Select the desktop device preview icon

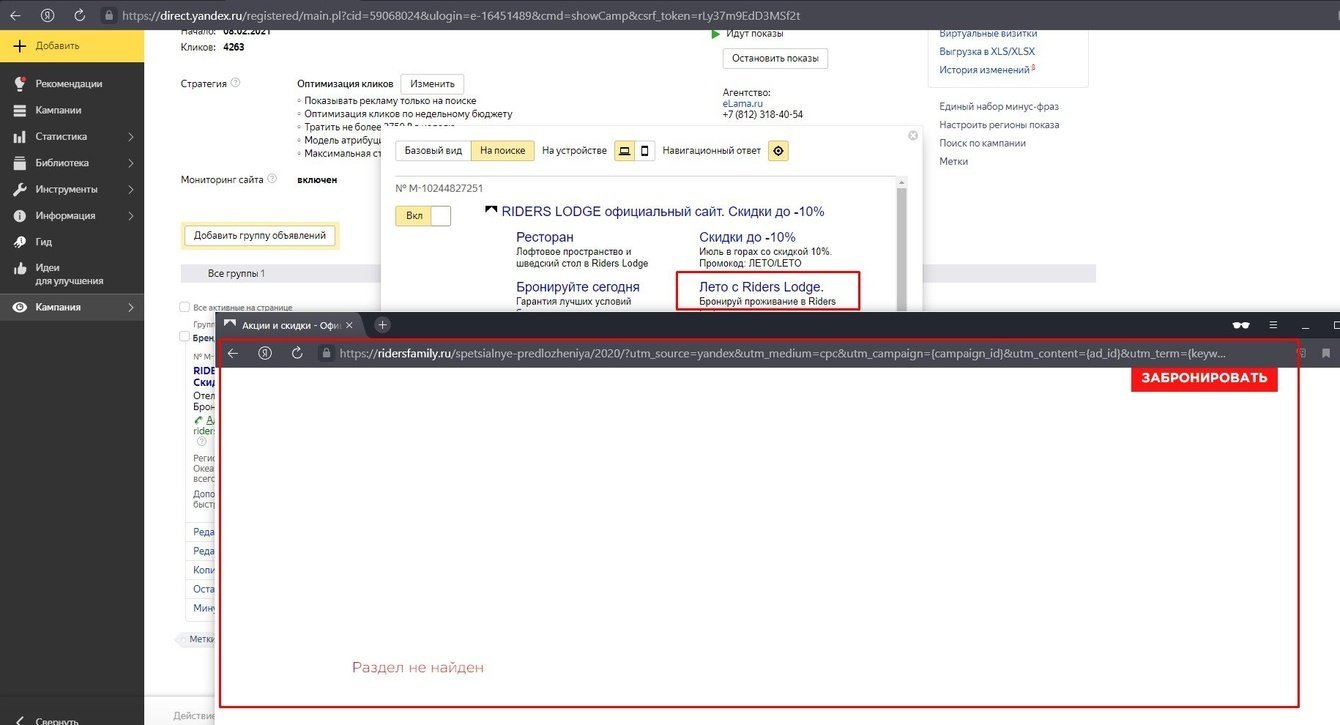(x=625, y=151)
